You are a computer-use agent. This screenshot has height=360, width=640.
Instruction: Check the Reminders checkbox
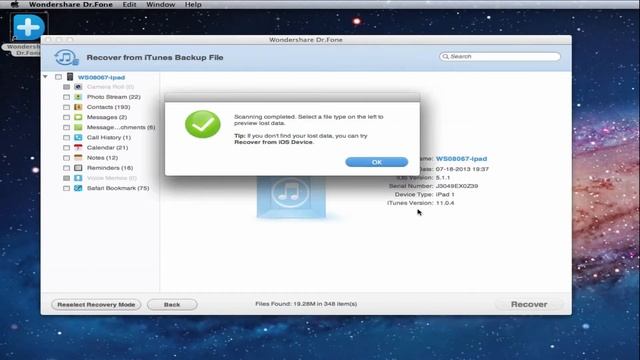[67, 168]
